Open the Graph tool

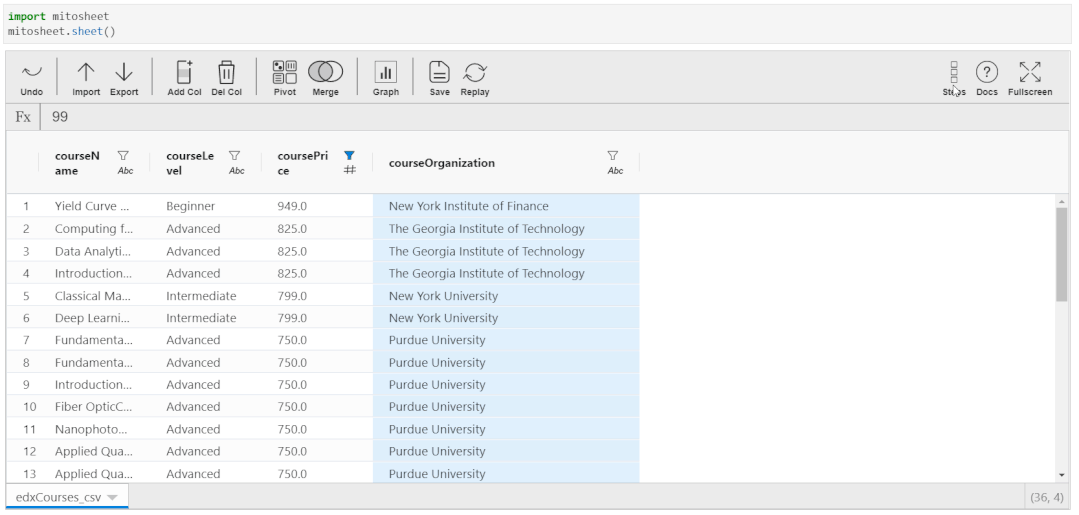pyautogui.click(x=386, y=72)
